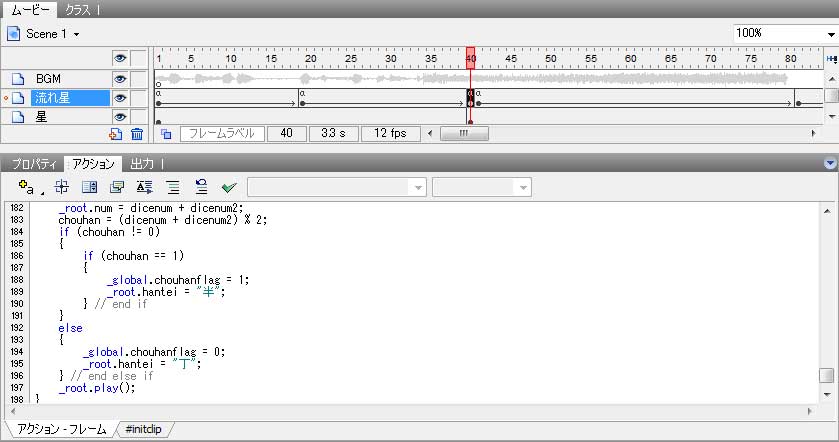Image resolution: width=839 pixels, height=442 pixels.
Task: Click the onion skin icon beside frame label
Action: 166,134
